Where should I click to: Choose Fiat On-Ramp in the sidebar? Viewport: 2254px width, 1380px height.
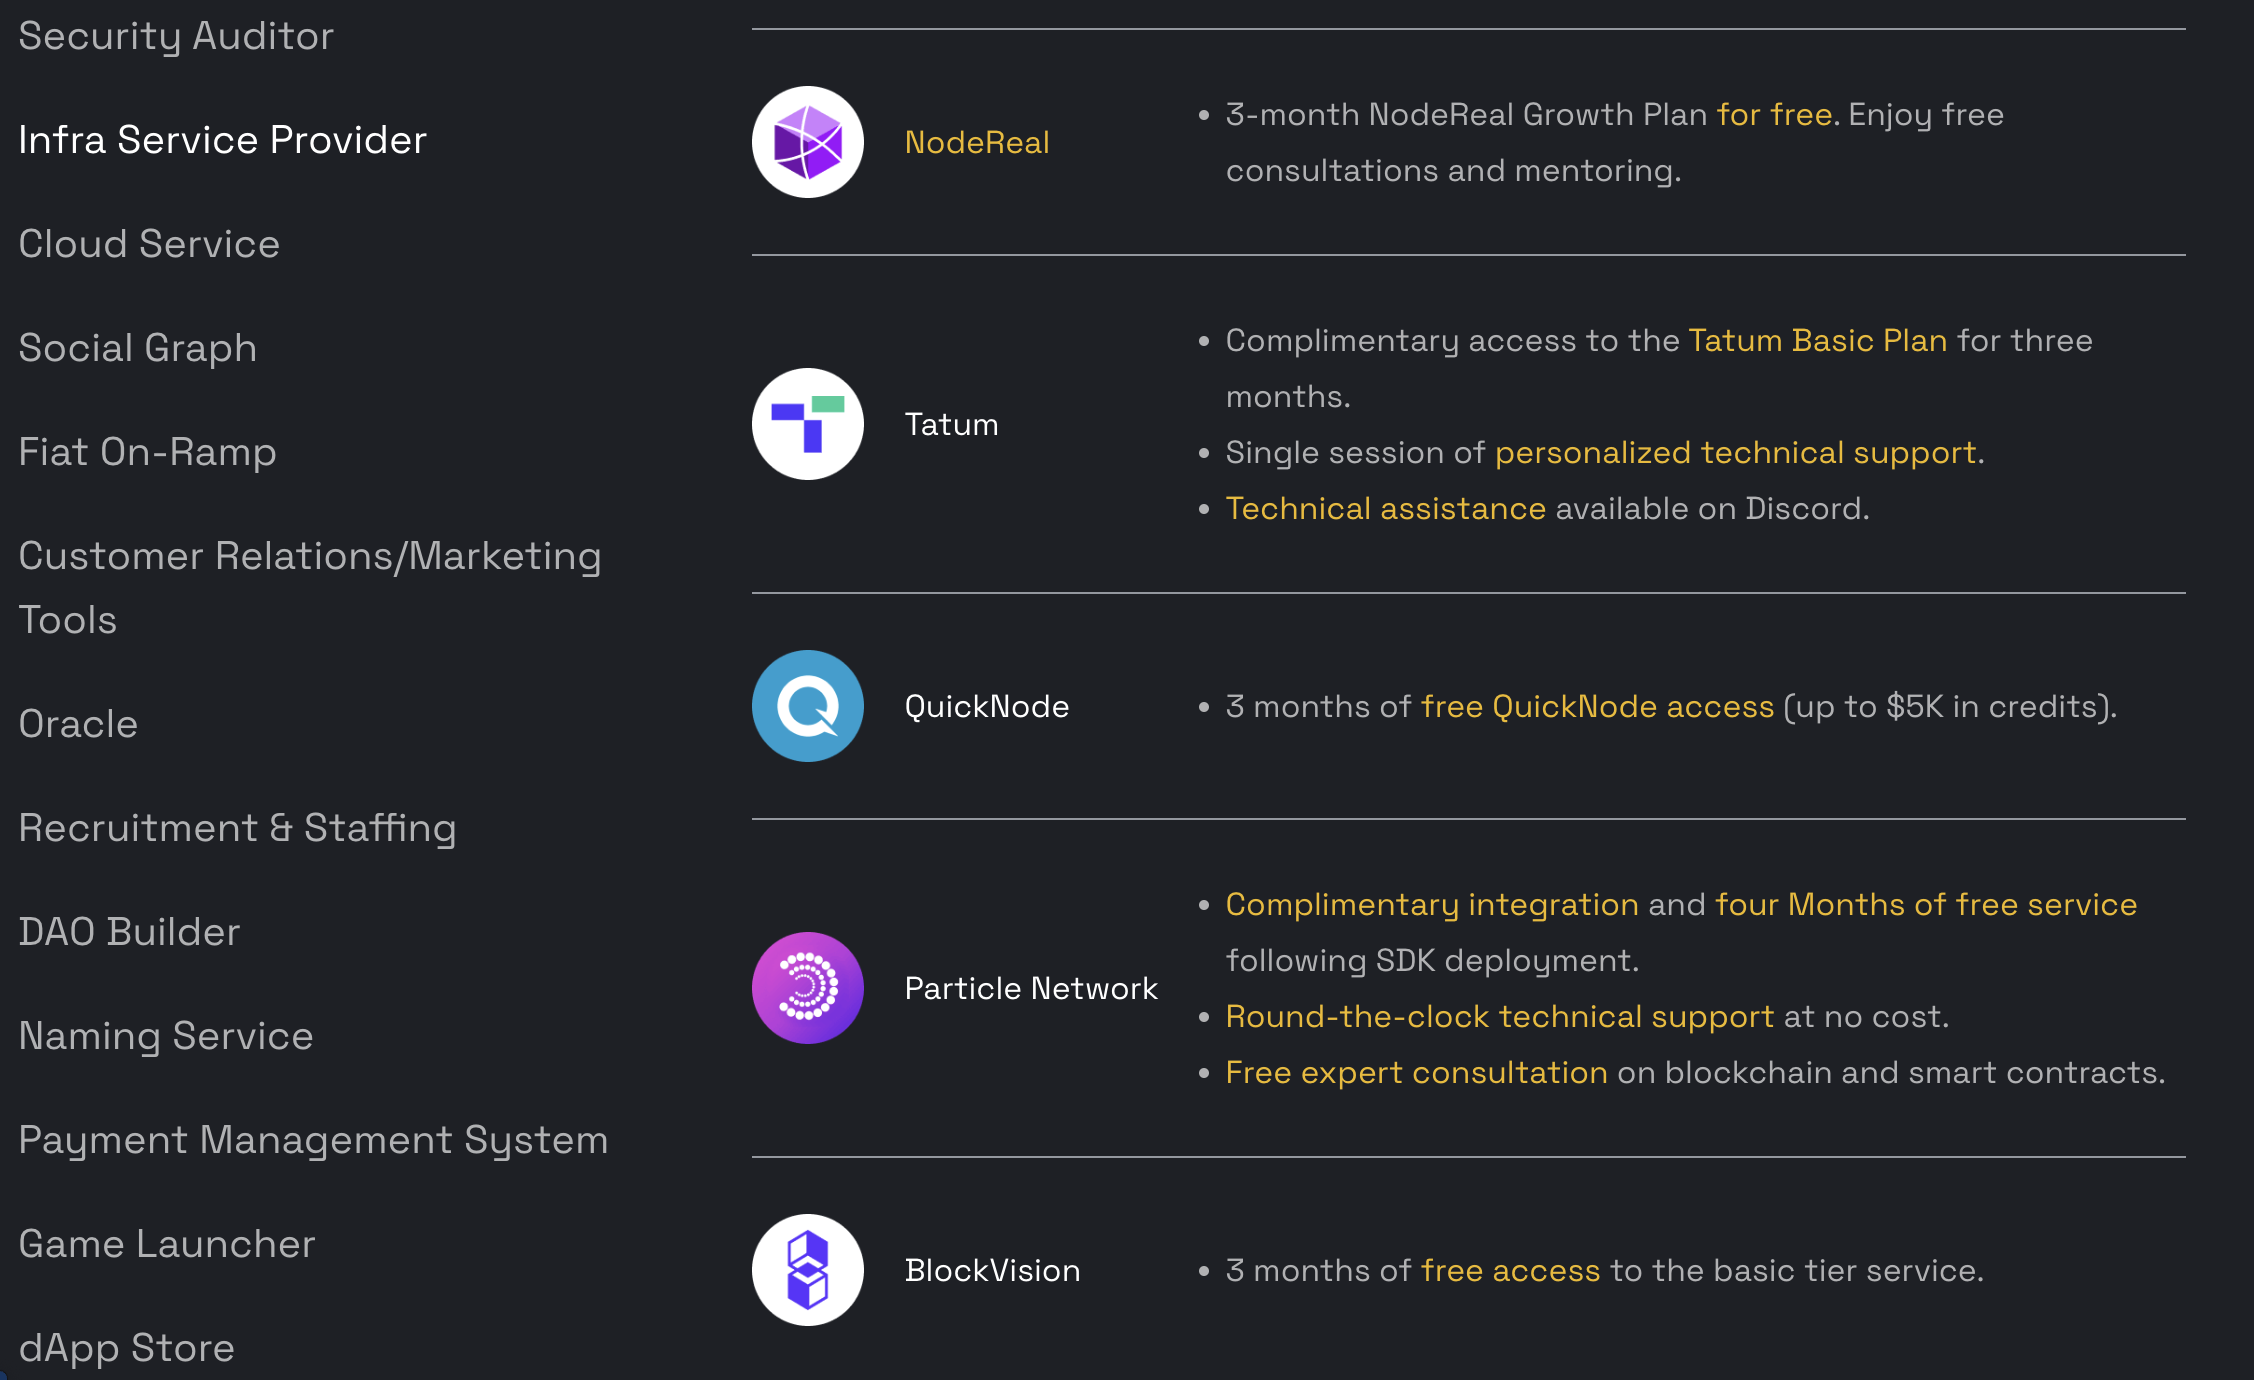point(147,452)
